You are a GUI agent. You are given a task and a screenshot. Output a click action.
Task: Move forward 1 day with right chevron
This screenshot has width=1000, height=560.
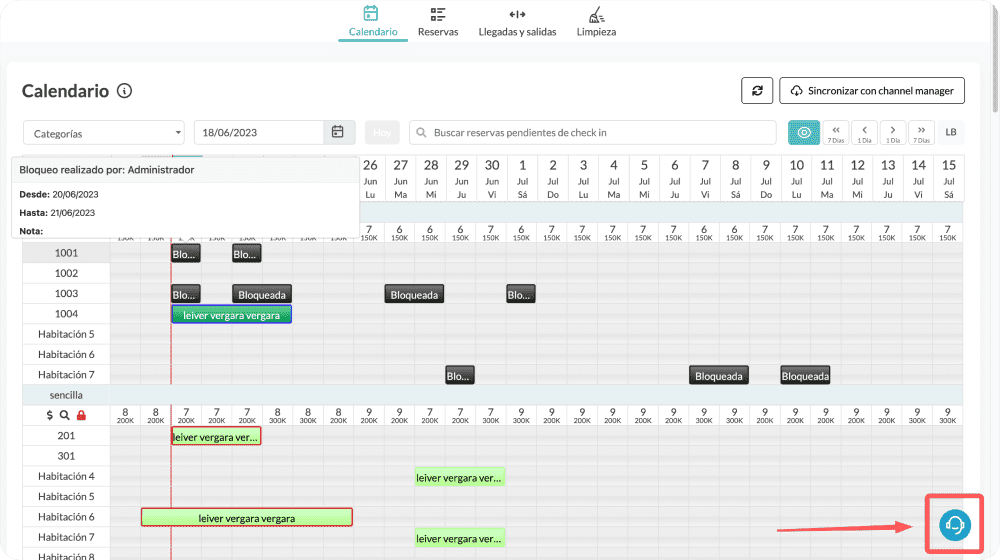893,132
